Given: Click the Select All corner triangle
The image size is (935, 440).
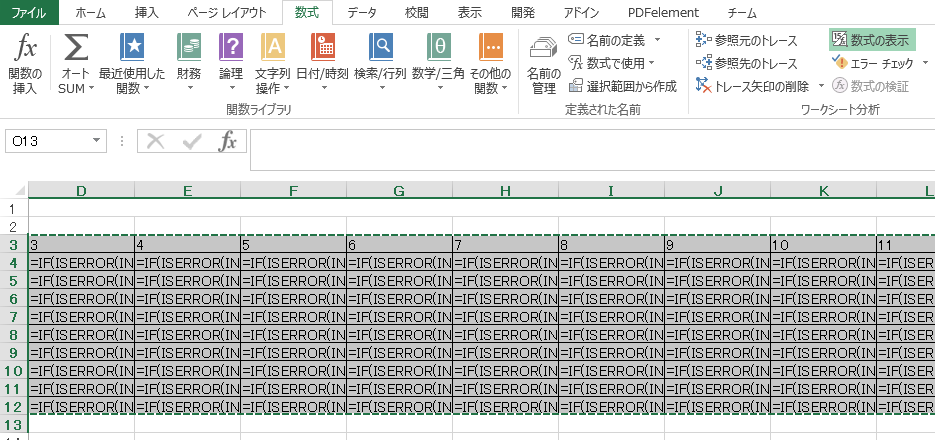Looking at the screenshot, I should [x=19, y=191].
